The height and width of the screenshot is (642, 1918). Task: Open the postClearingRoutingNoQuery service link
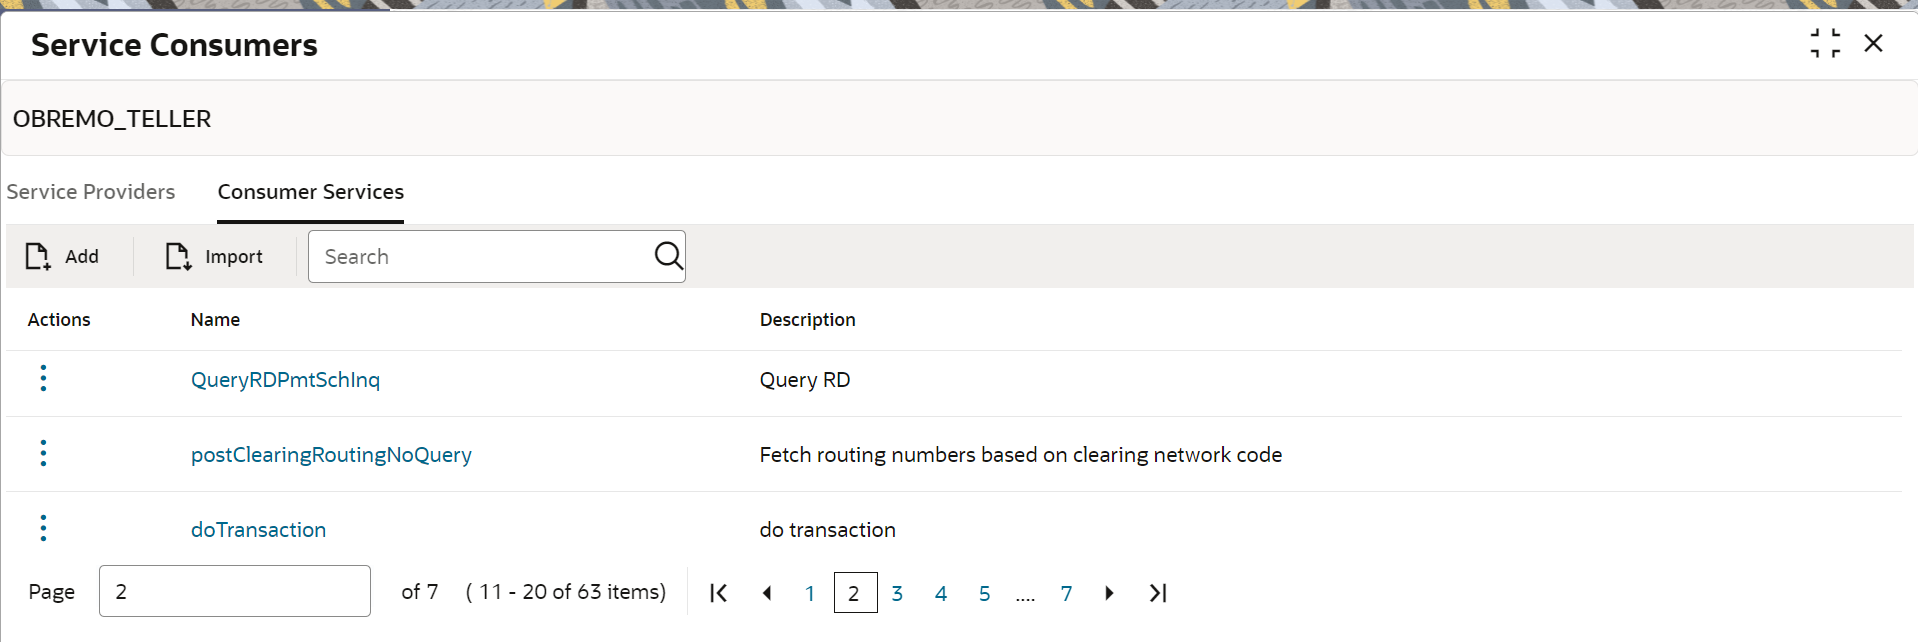tap(331, 455)
